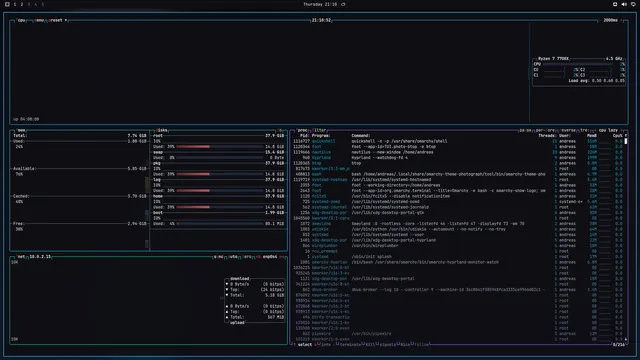Screen dimensions: 640x360
Task: Toggle the proc box label
Action: 302,130
